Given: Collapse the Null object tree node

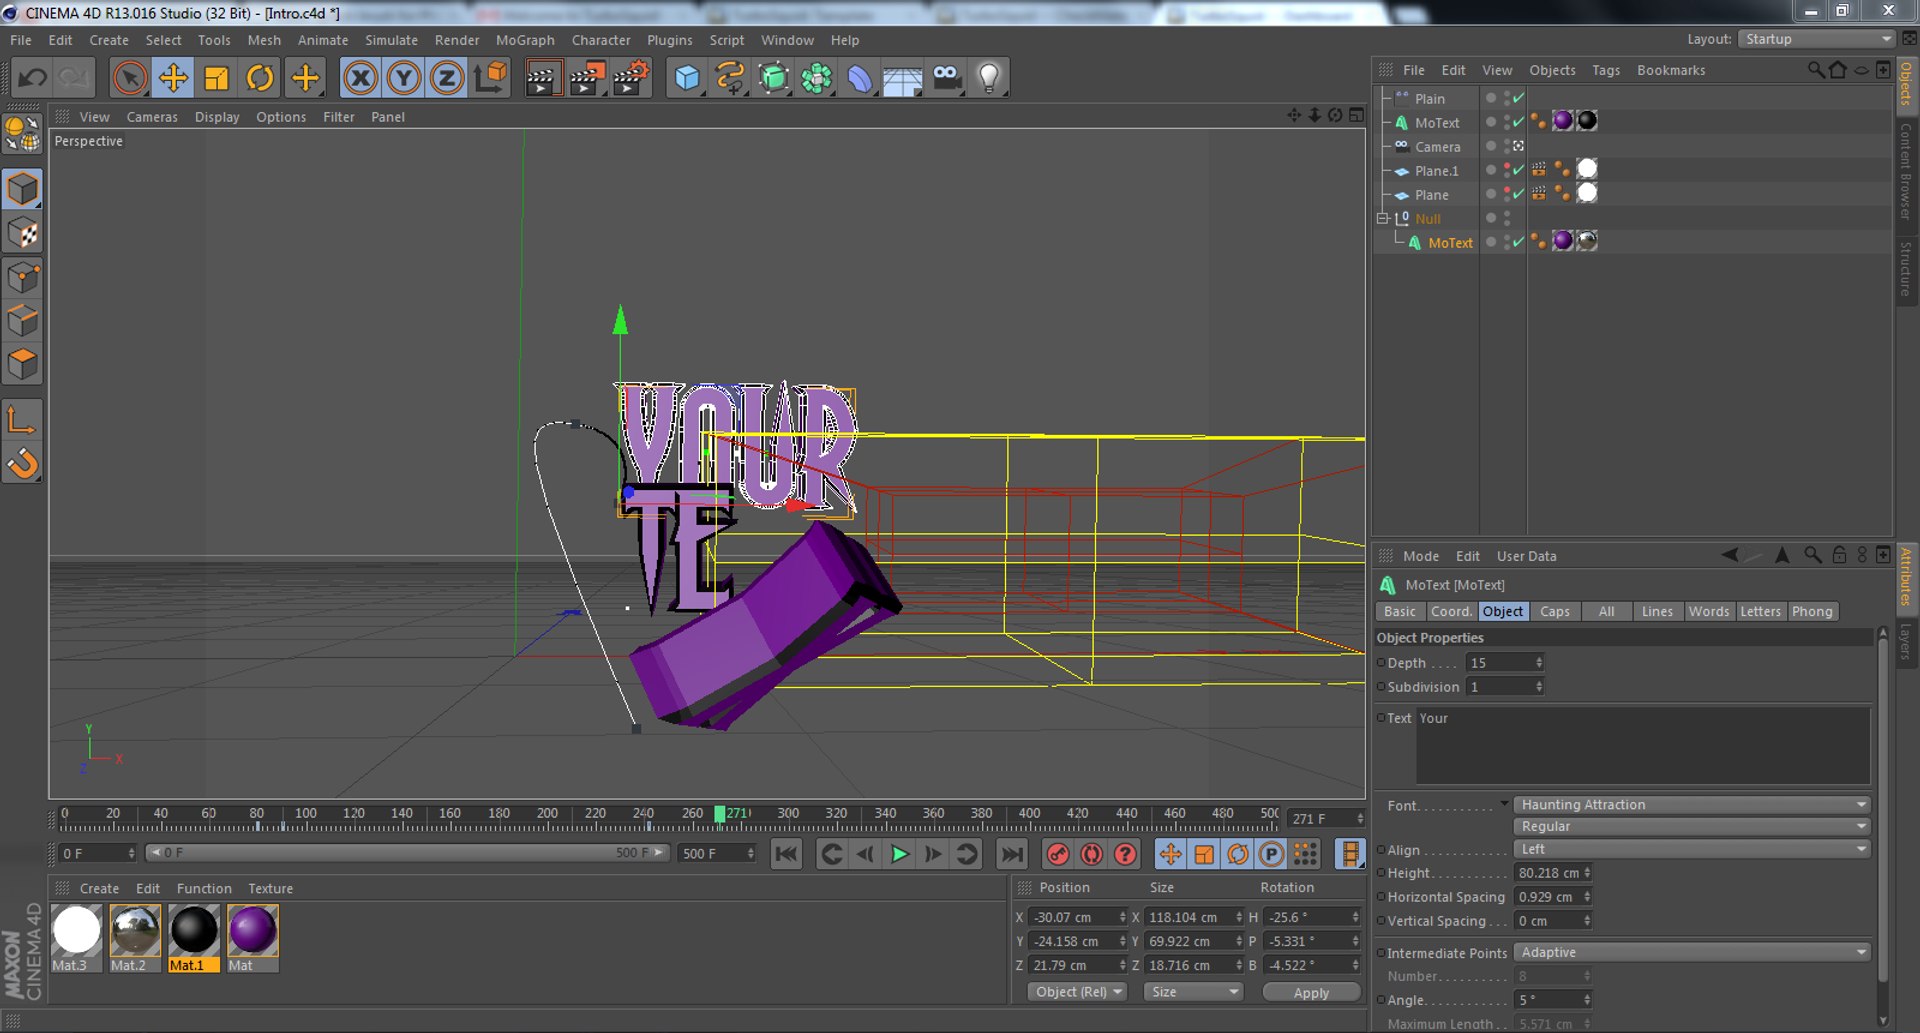Looking at the screenshot, I should (1383, 218).
